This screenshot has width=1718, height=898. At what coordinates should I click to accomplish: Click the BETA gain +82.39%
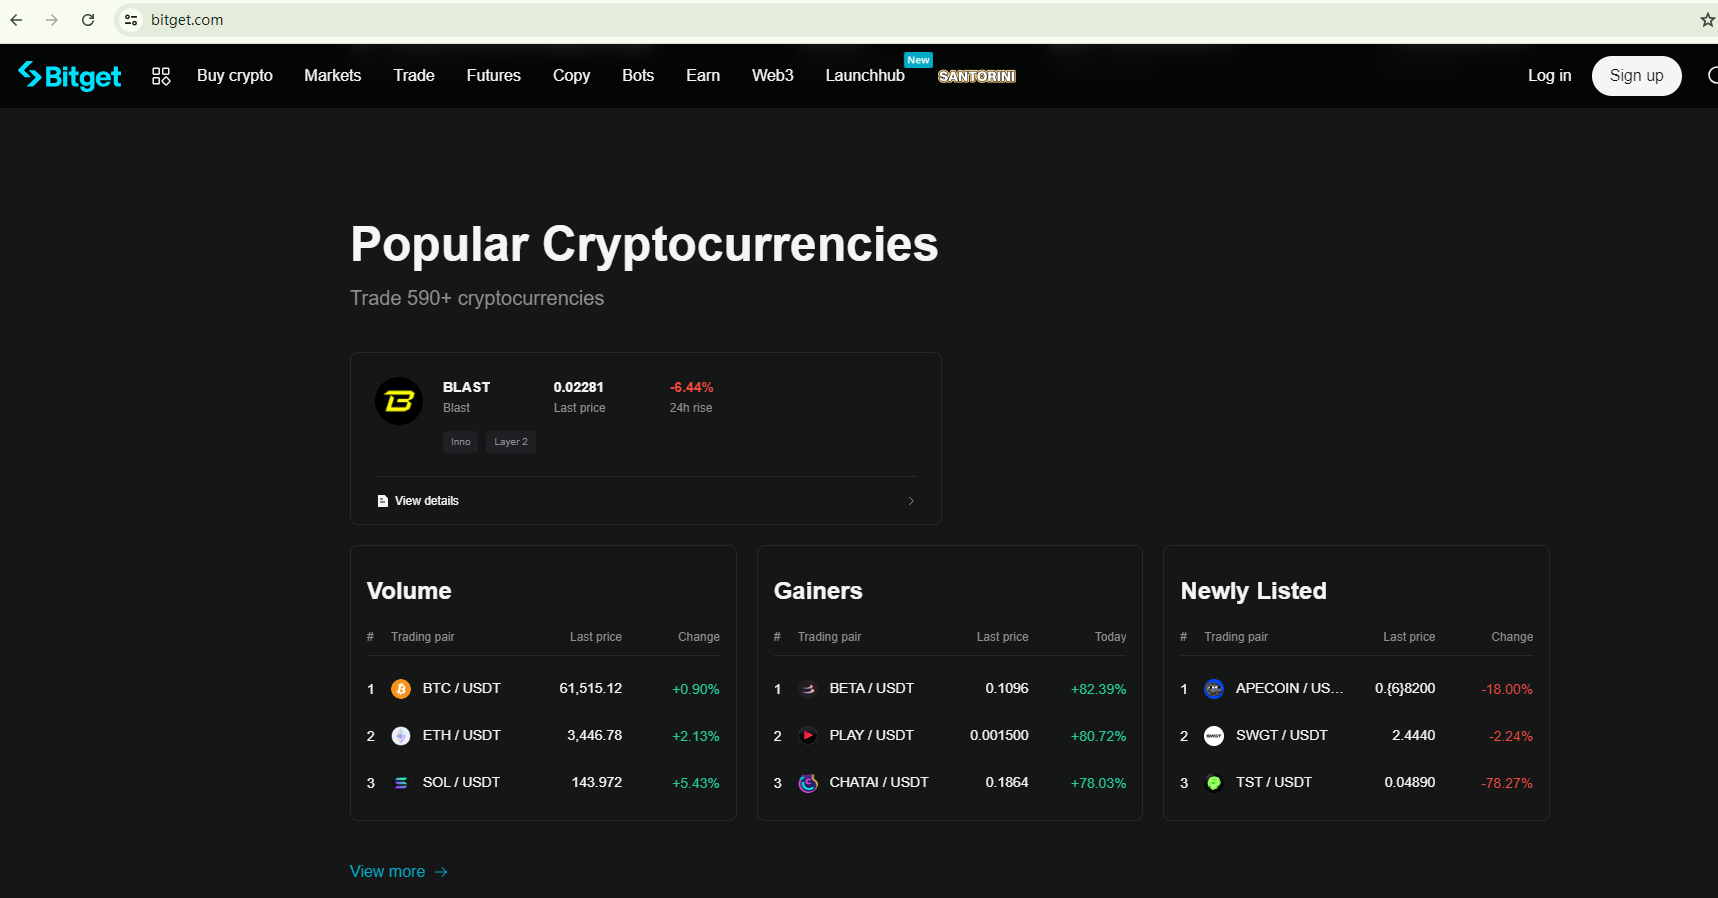pyautogui.click(x=1099, y=690)
